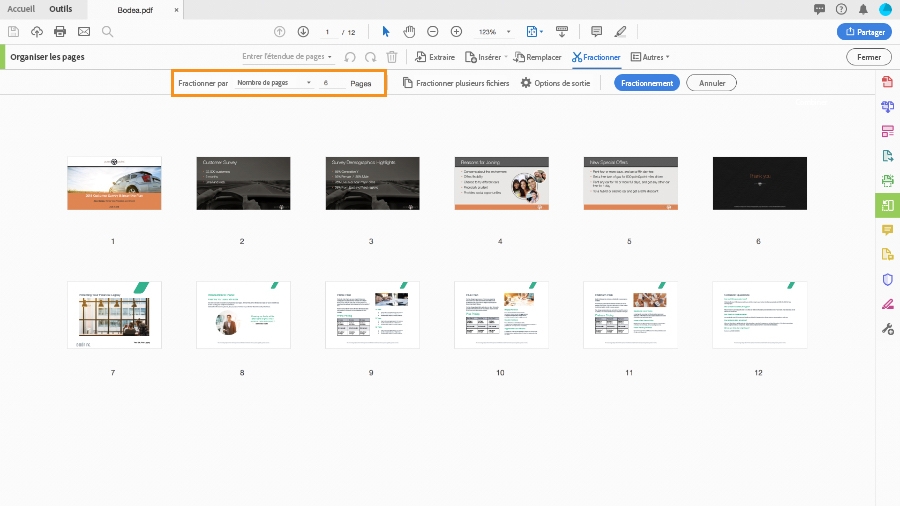Click the Extraire tool
This screenshot has width=900, height=506.
[435, 57]
